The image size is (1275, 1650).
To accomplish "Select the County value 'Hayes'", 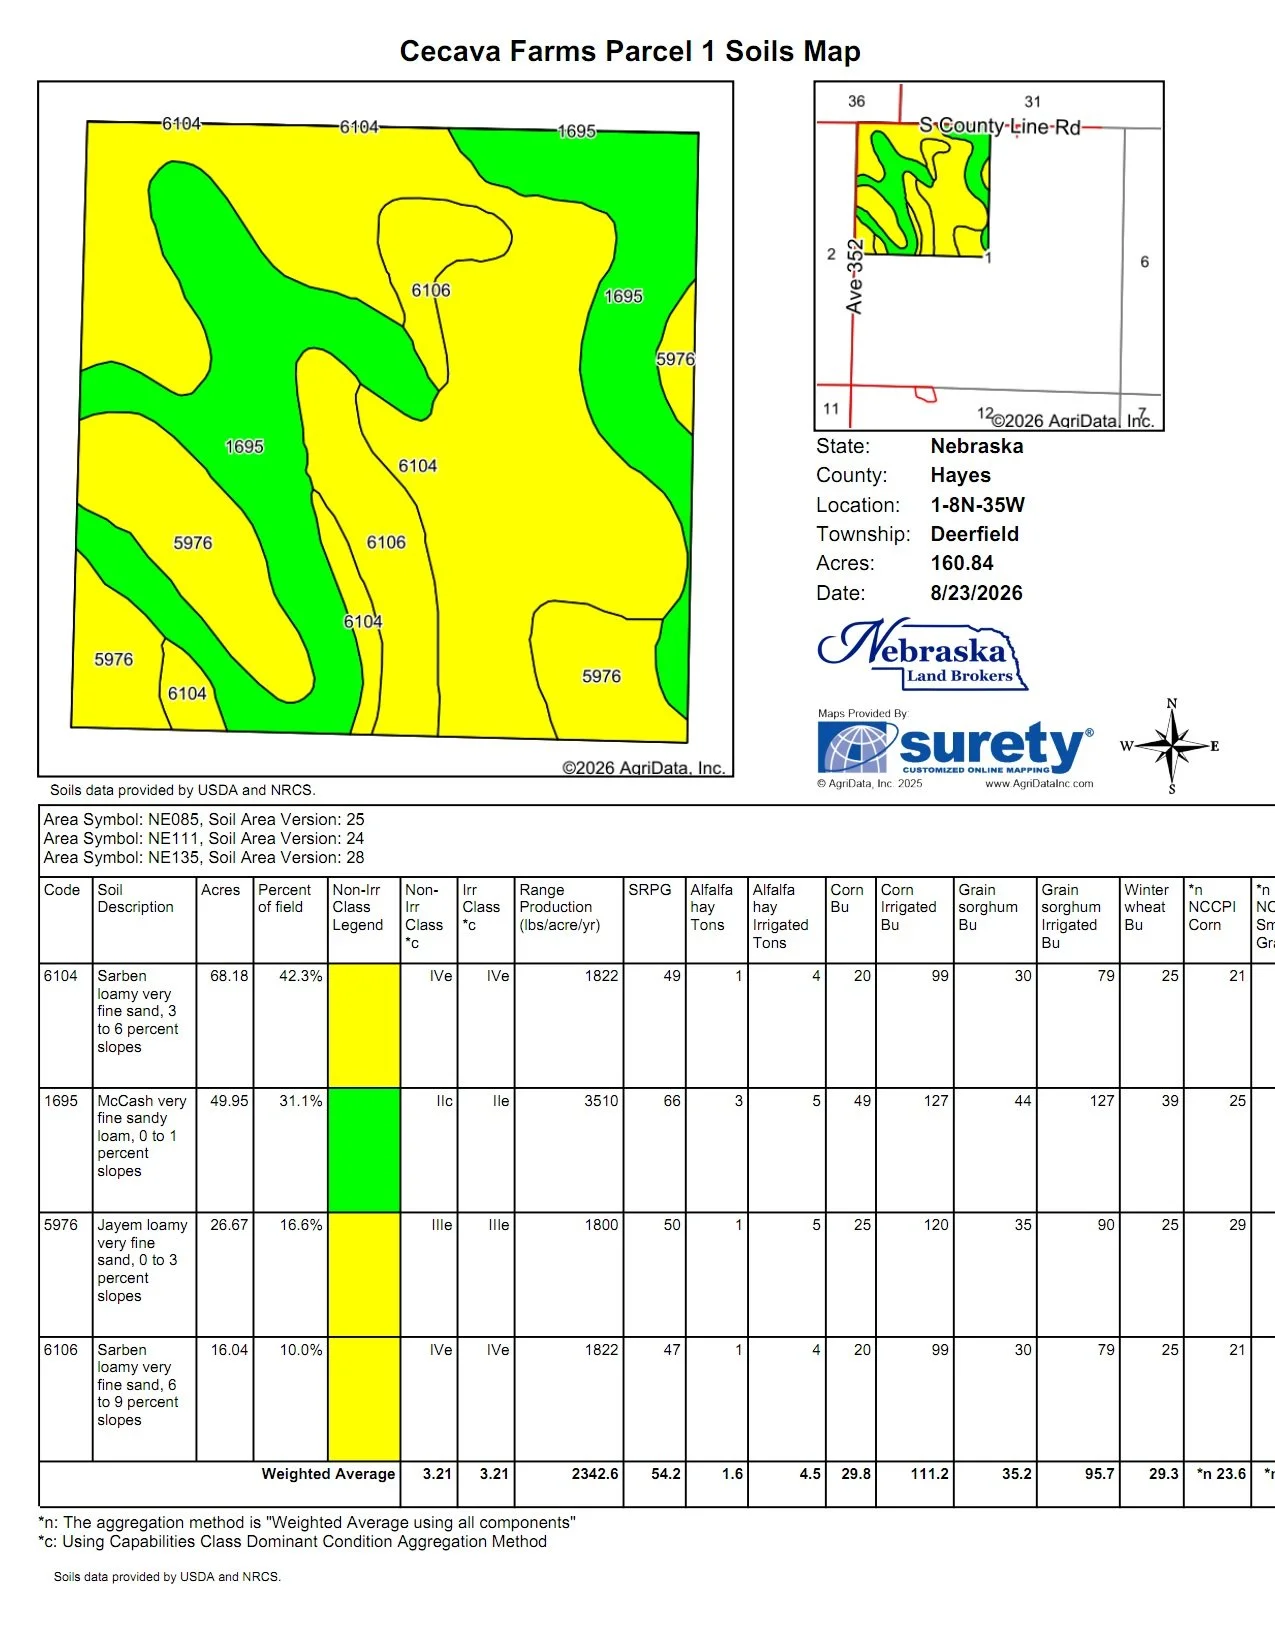I will coord(961,475).
